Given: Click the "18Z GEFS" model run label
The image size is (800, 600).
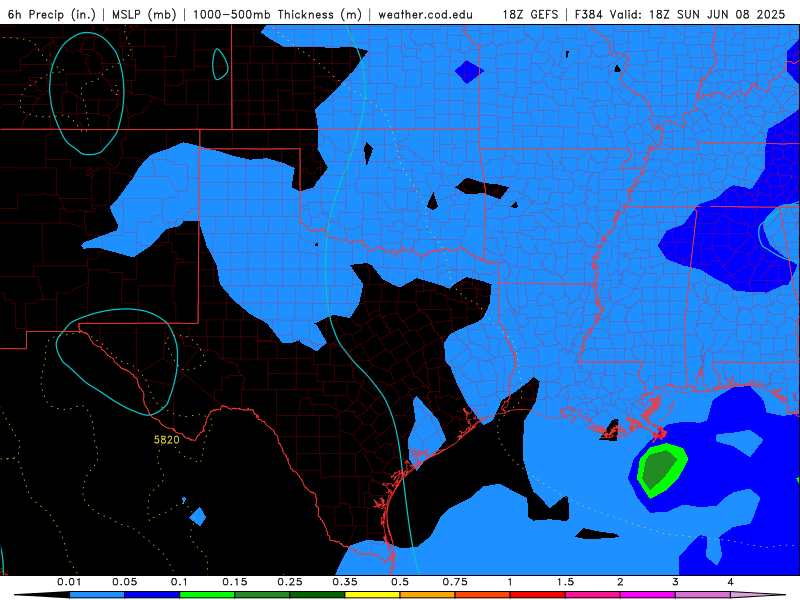Looking at the screenshot, I should (x=530, y=14).
